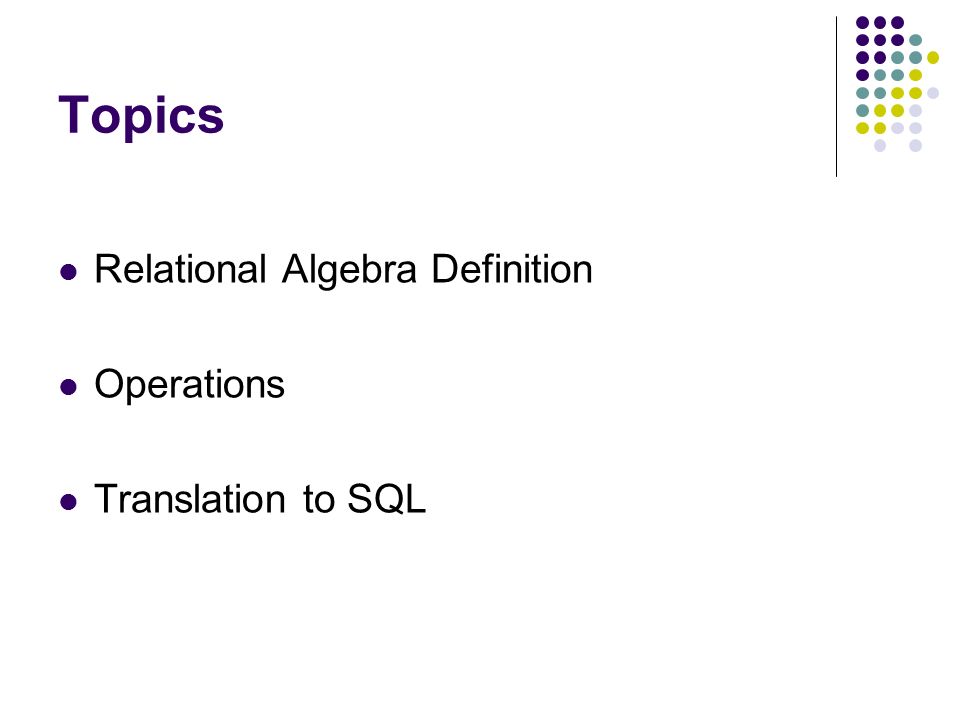Click the bottom-right lavender dot in decoration

click(x=915, y=146)
